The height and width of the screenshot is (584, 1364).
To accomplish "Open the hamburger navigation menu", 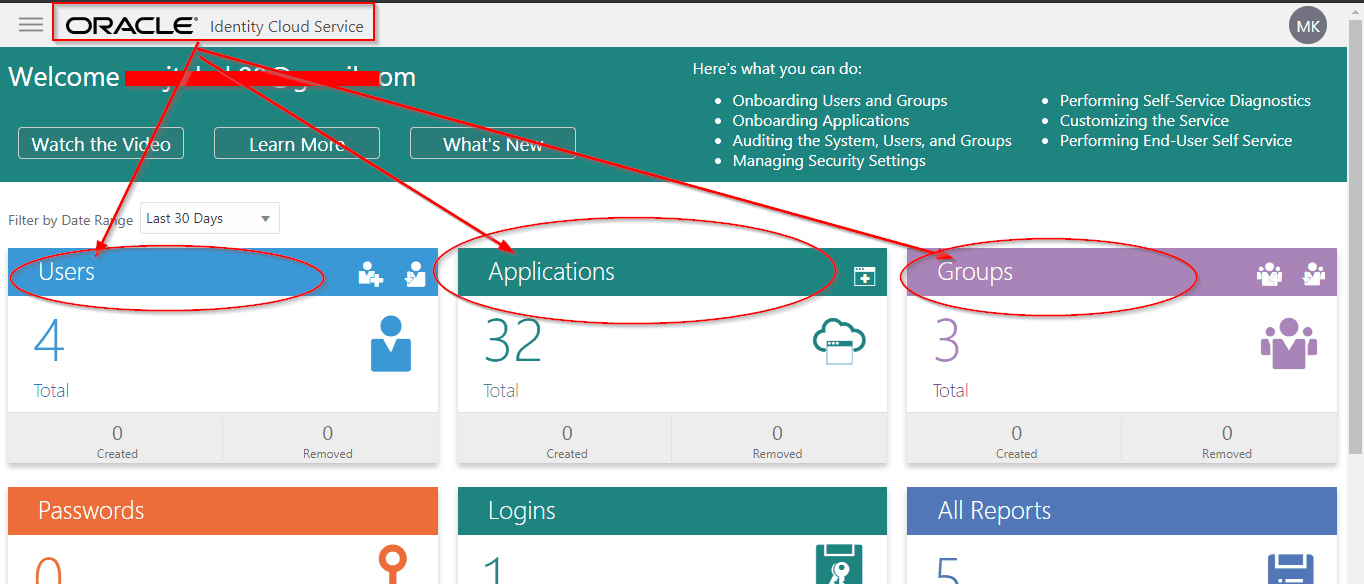I will click(x=31, y=25).
